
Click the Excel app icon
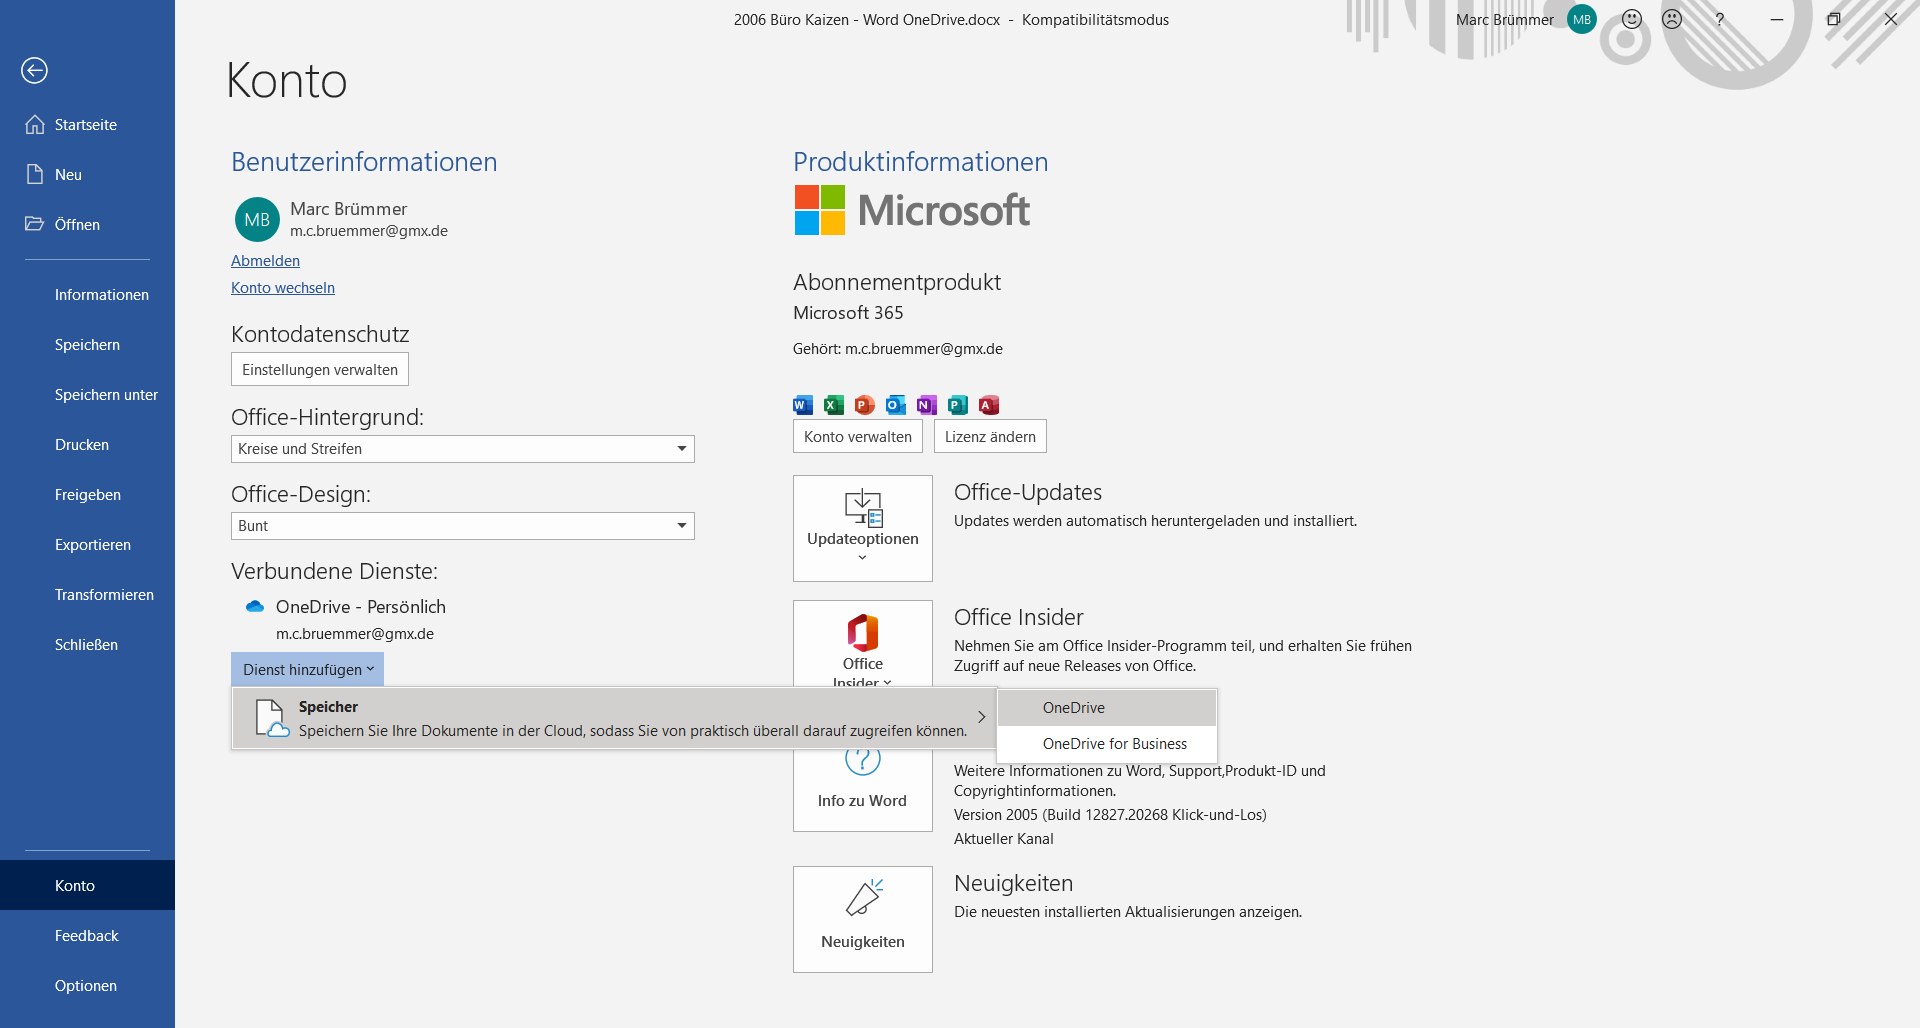point(834,405)
